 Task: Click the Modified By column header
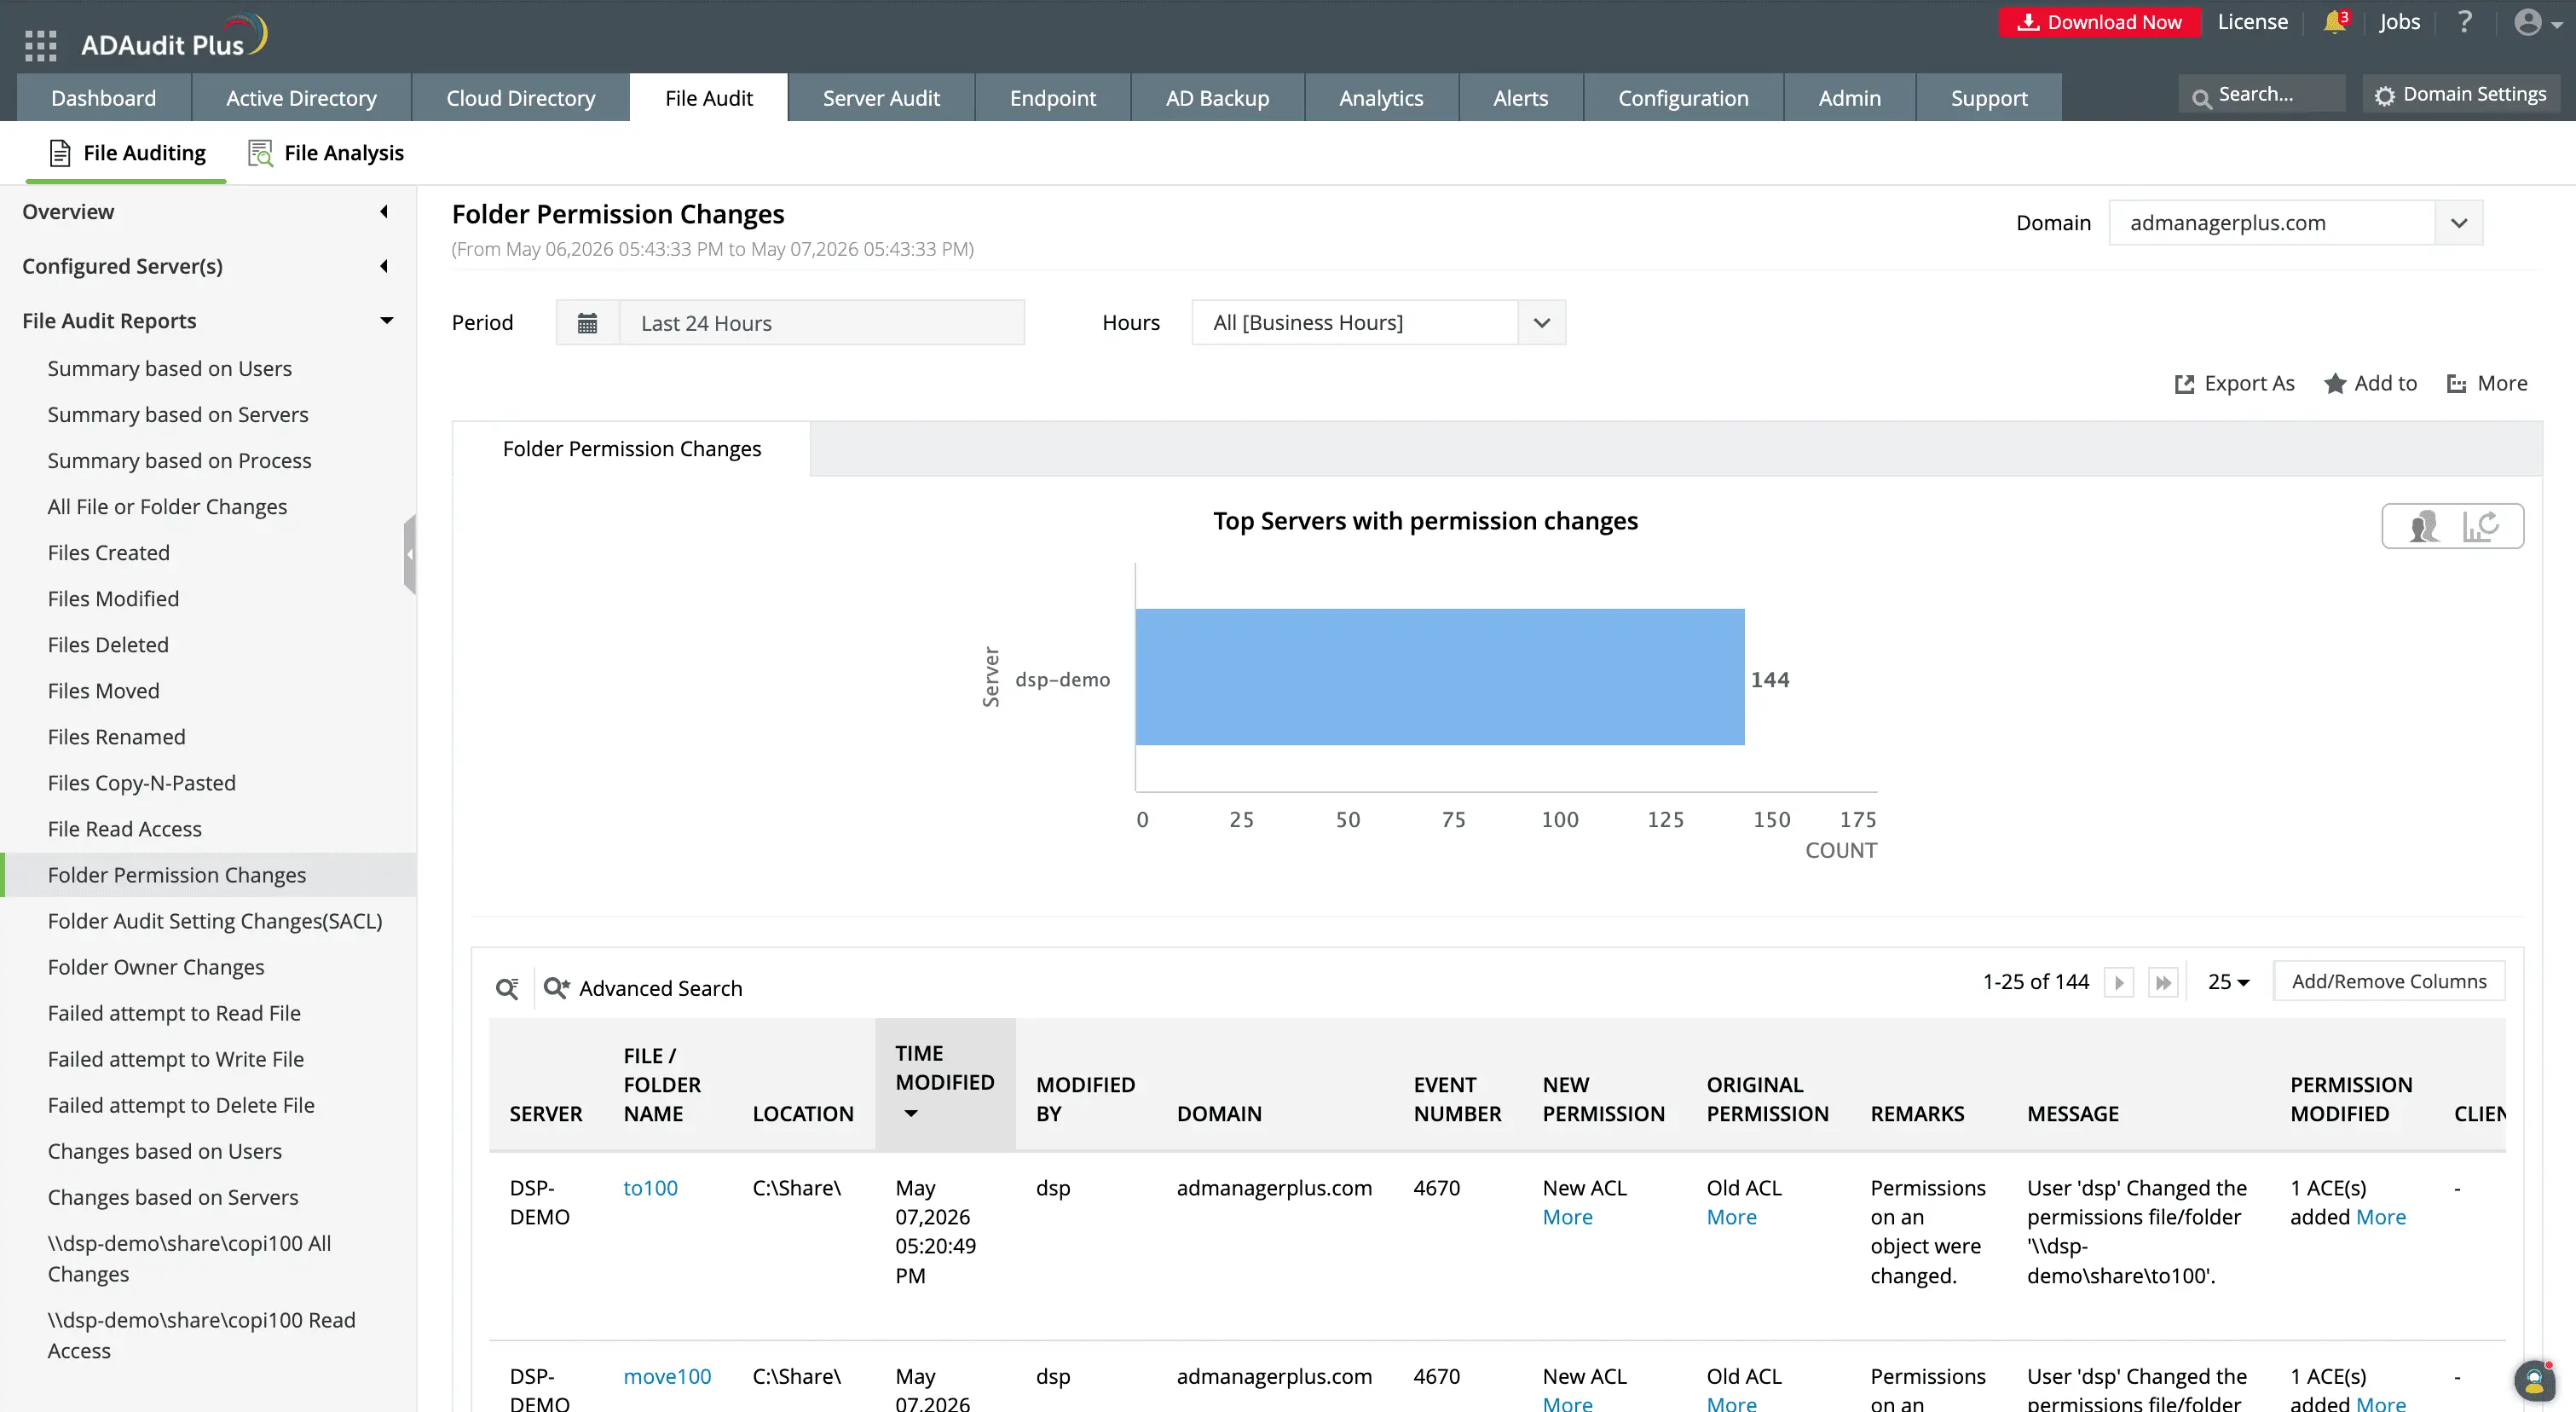tap(1085, 1099)
